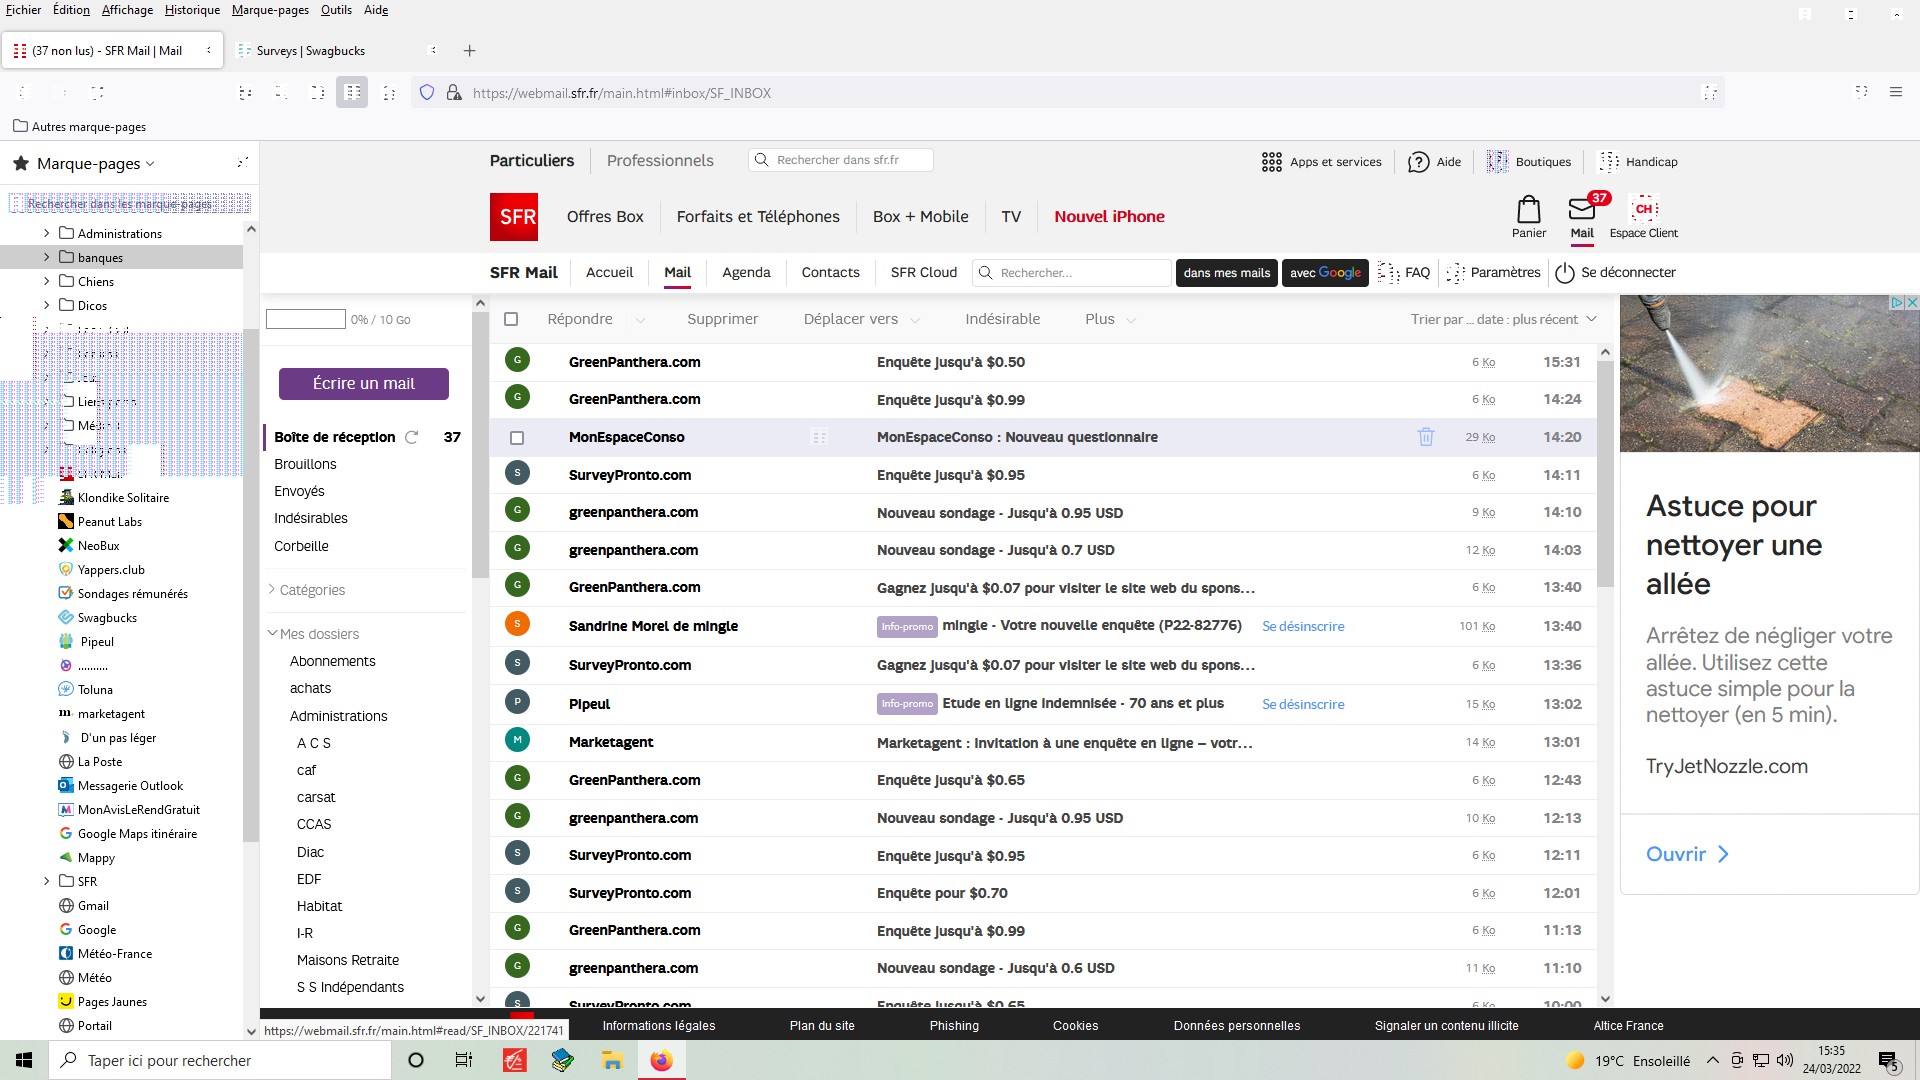Click the Aide question mark icon
The image size is (1920, 1080).
pos(1418,162)
